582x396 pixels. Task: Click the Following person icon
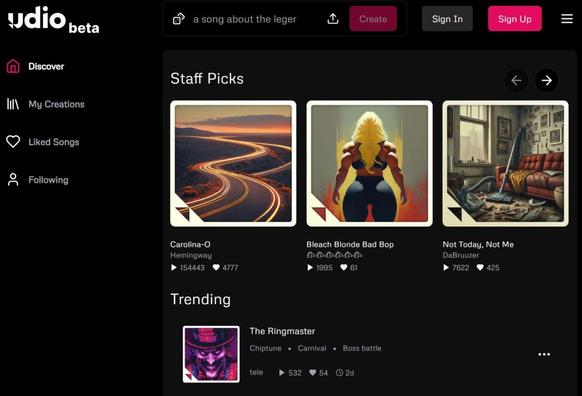tap(13, 180)
